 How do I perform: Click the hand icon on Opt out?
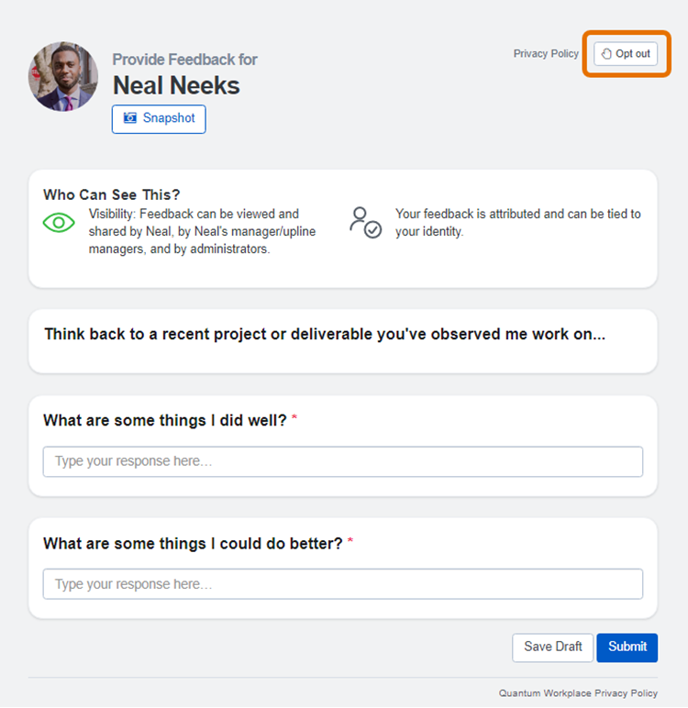606,54
